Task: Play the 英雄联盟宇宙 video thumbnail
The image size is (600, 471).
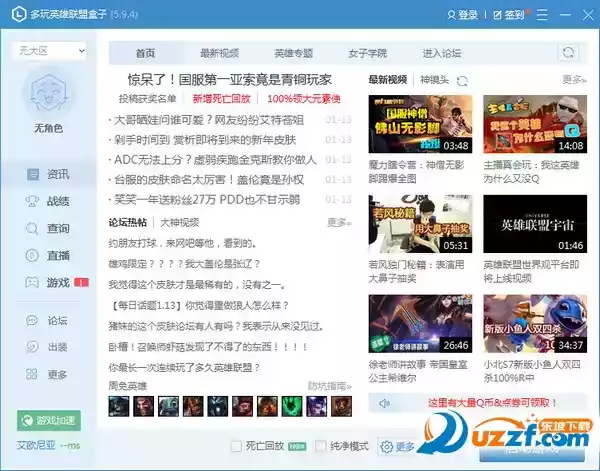Action: 535,224
